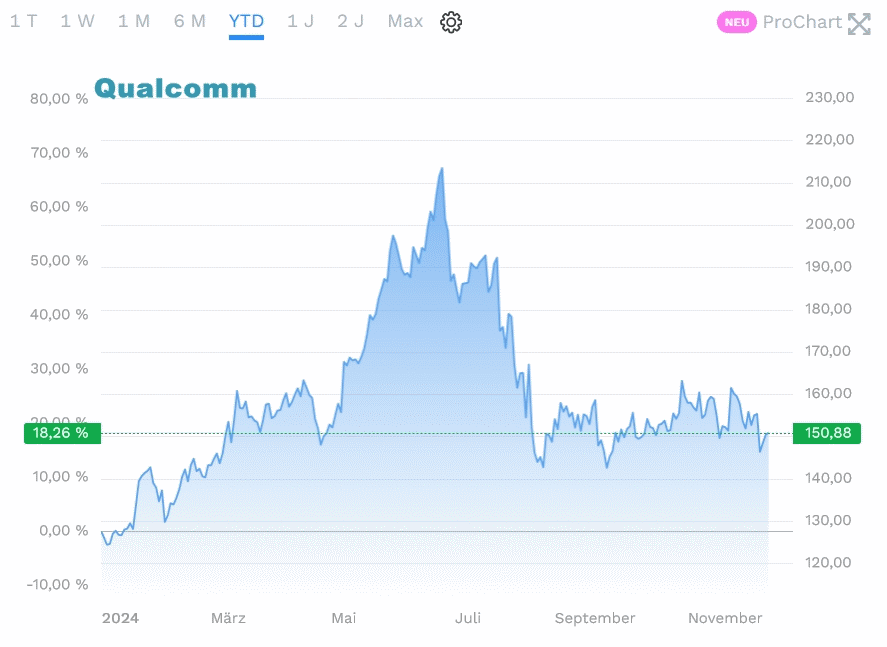Viewport: 887px width, 647px height.
Task: Switch to 1 W time range
Action: [x=77, y=21]
